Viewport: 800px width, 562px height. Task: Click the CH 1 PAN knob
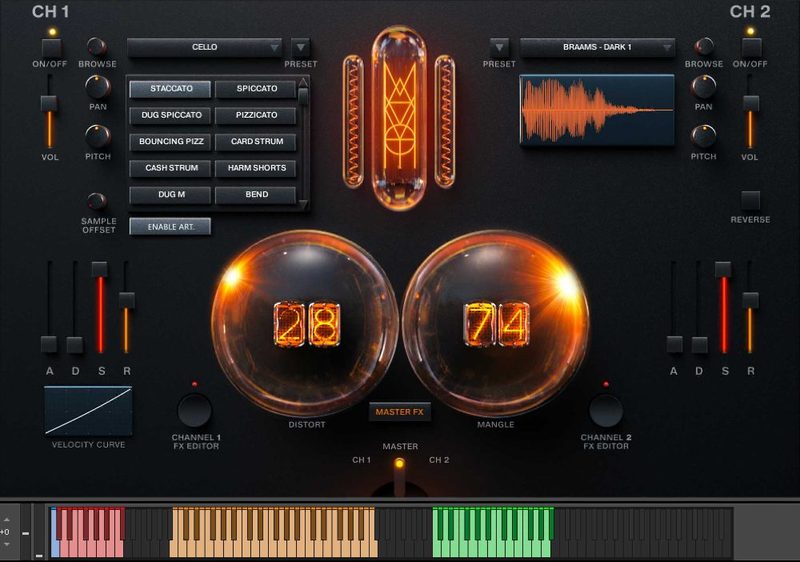pos(97,88)
